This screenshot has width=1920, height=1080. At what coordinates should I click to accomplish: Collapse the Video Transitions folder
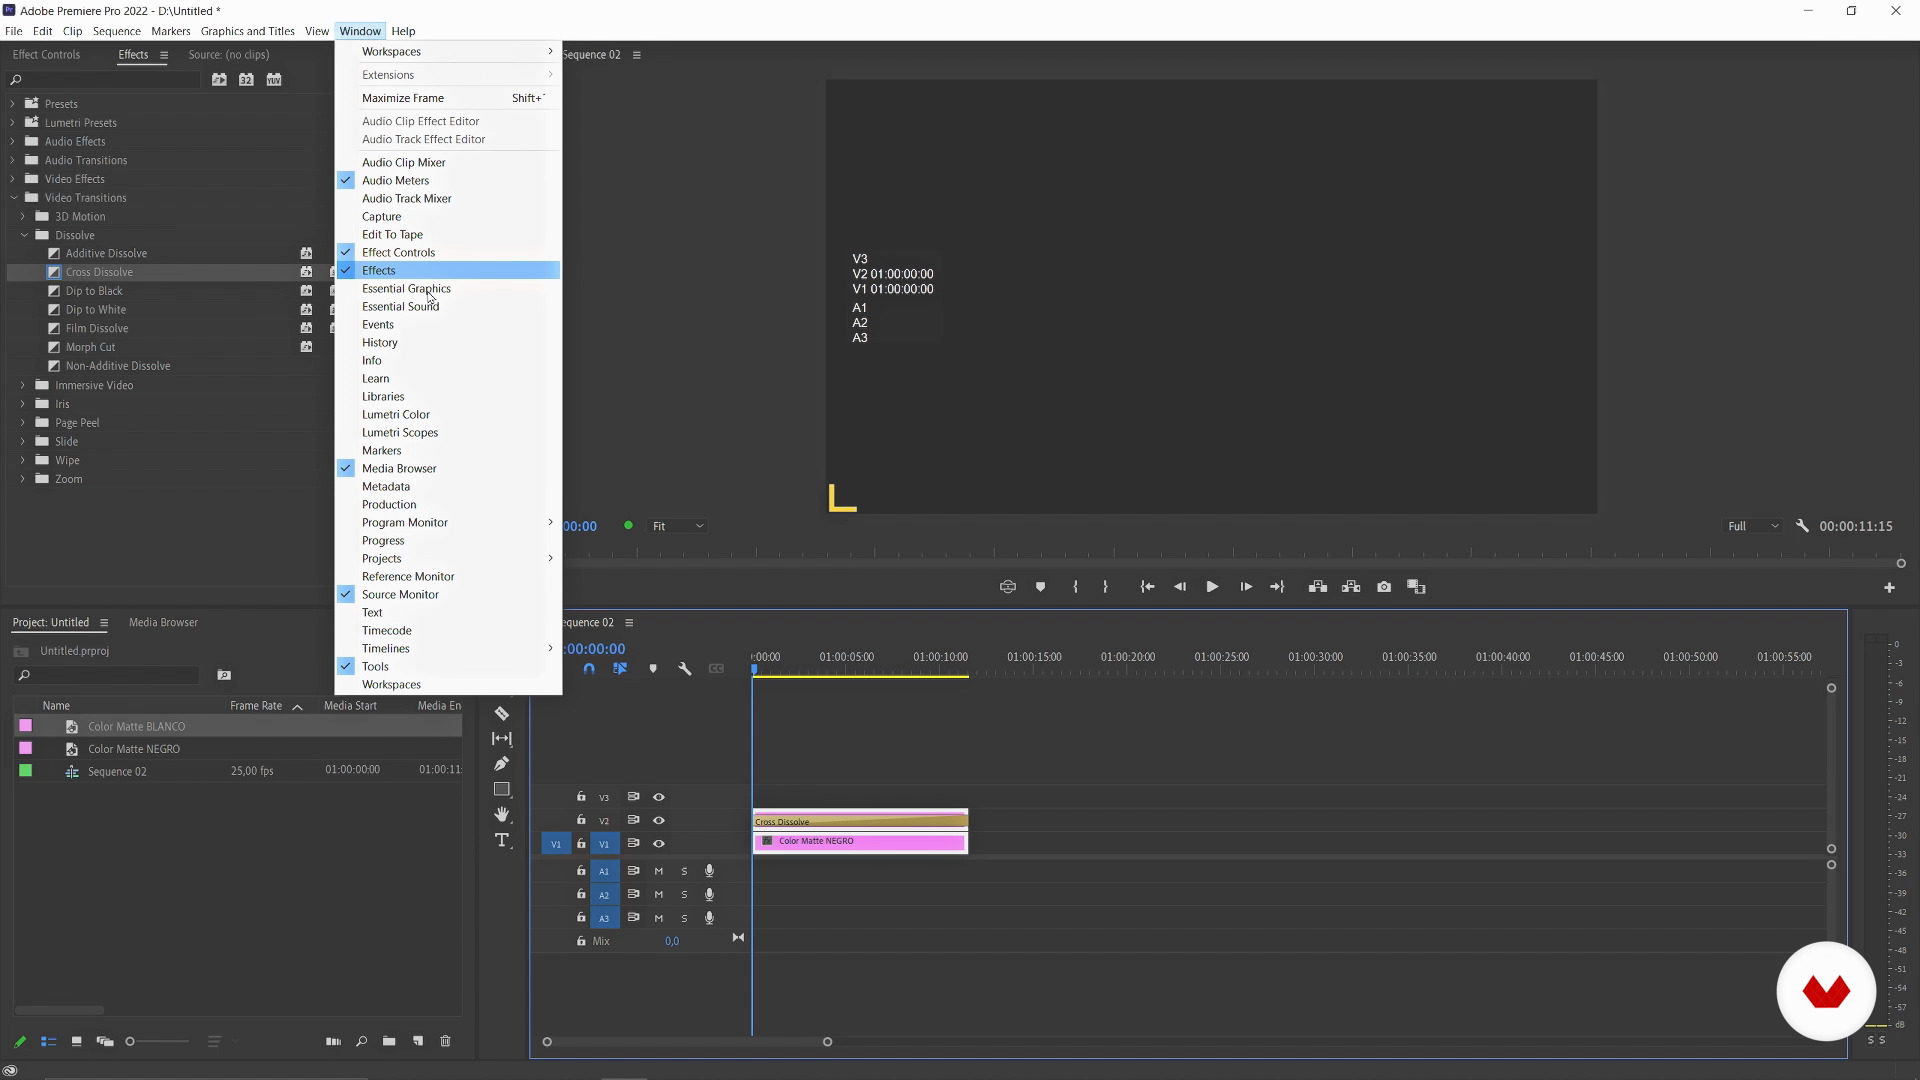pyautogui.click(x=13, y=198)
